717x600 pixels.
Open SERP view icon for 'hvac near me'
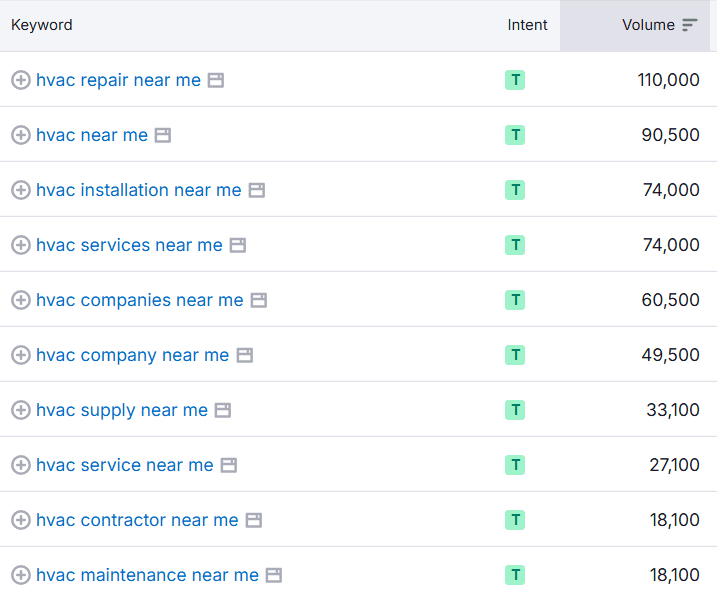[x=163, y=135]
